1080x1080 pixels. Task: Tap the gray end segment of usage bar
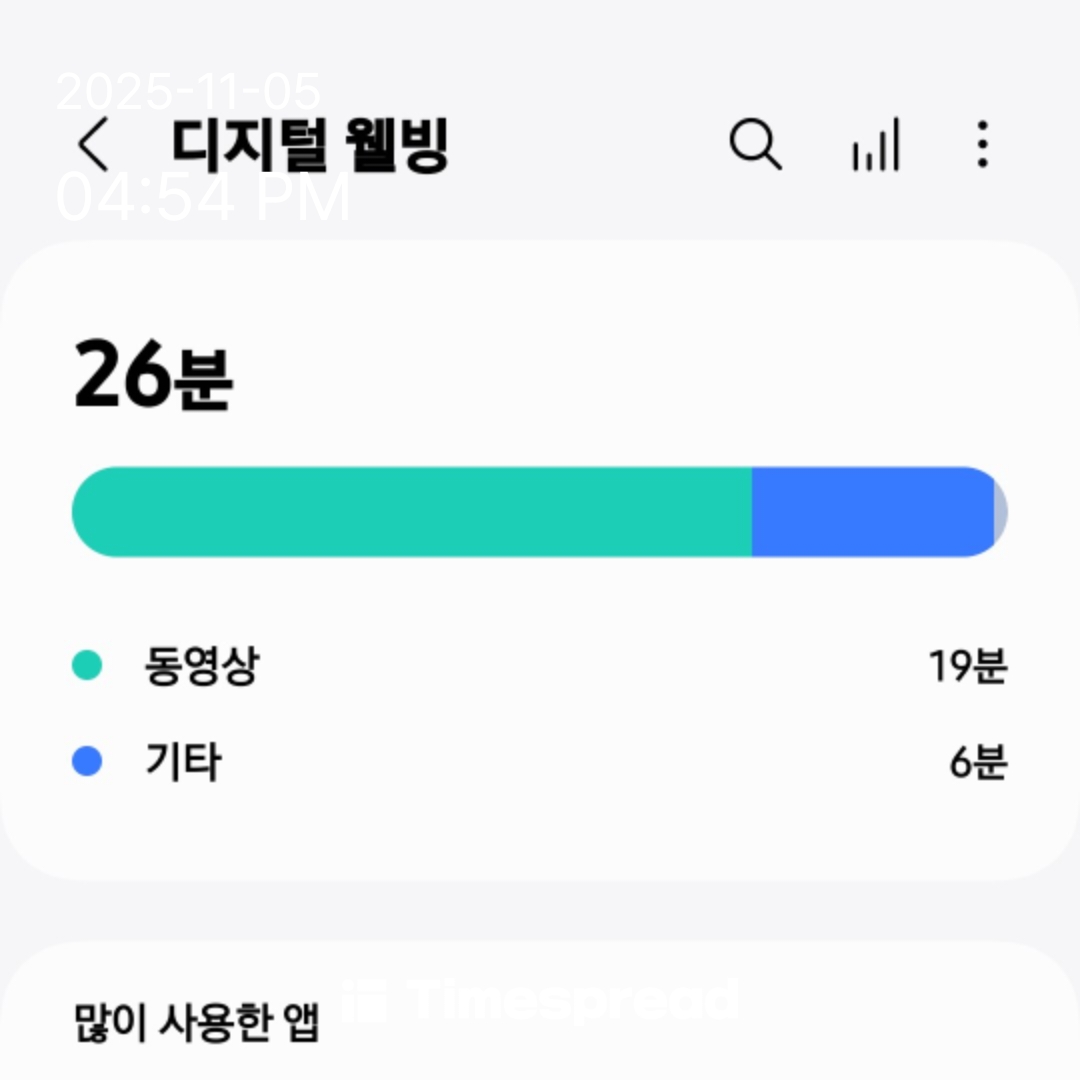pyautogui.click(x=1000, y=512)
